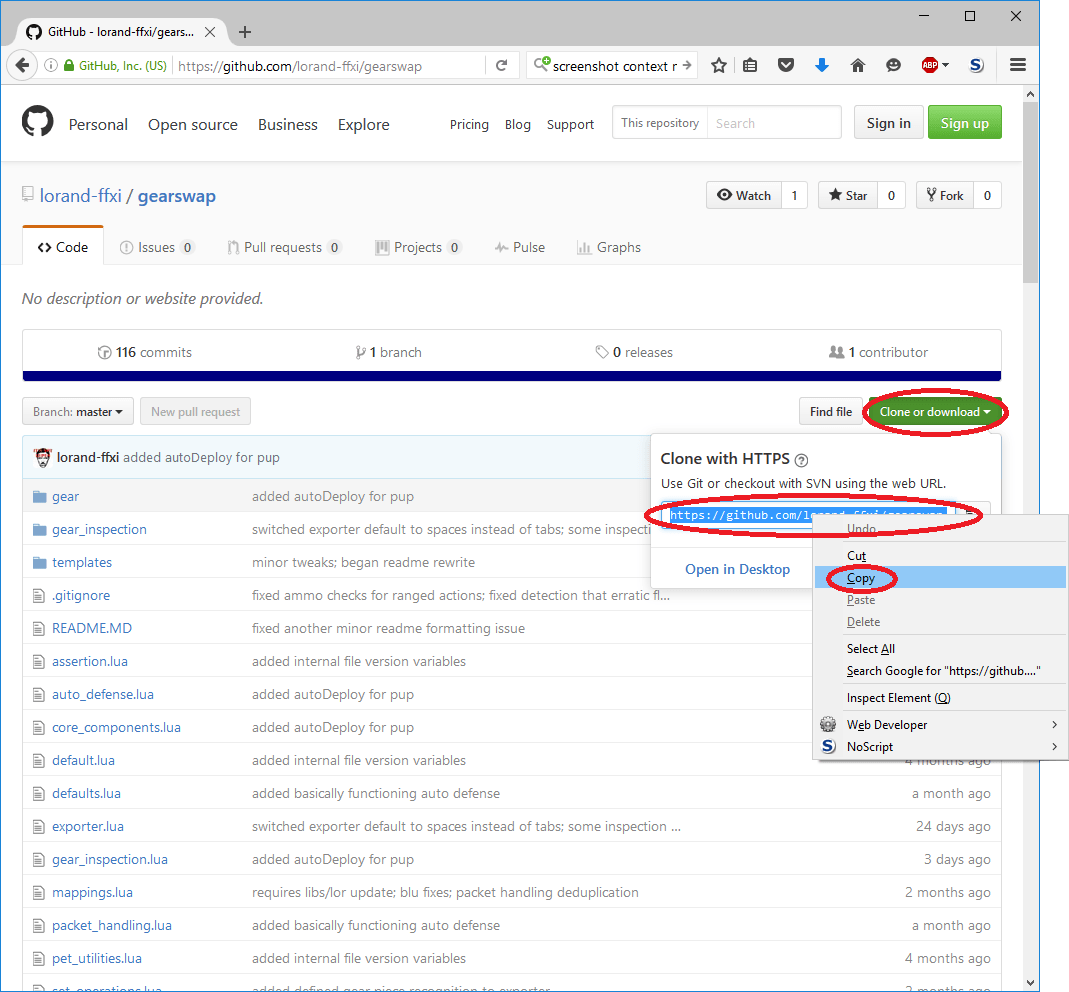Submit the browser search with the arrow
This screenshot has width=1069, height=992.
687,65
